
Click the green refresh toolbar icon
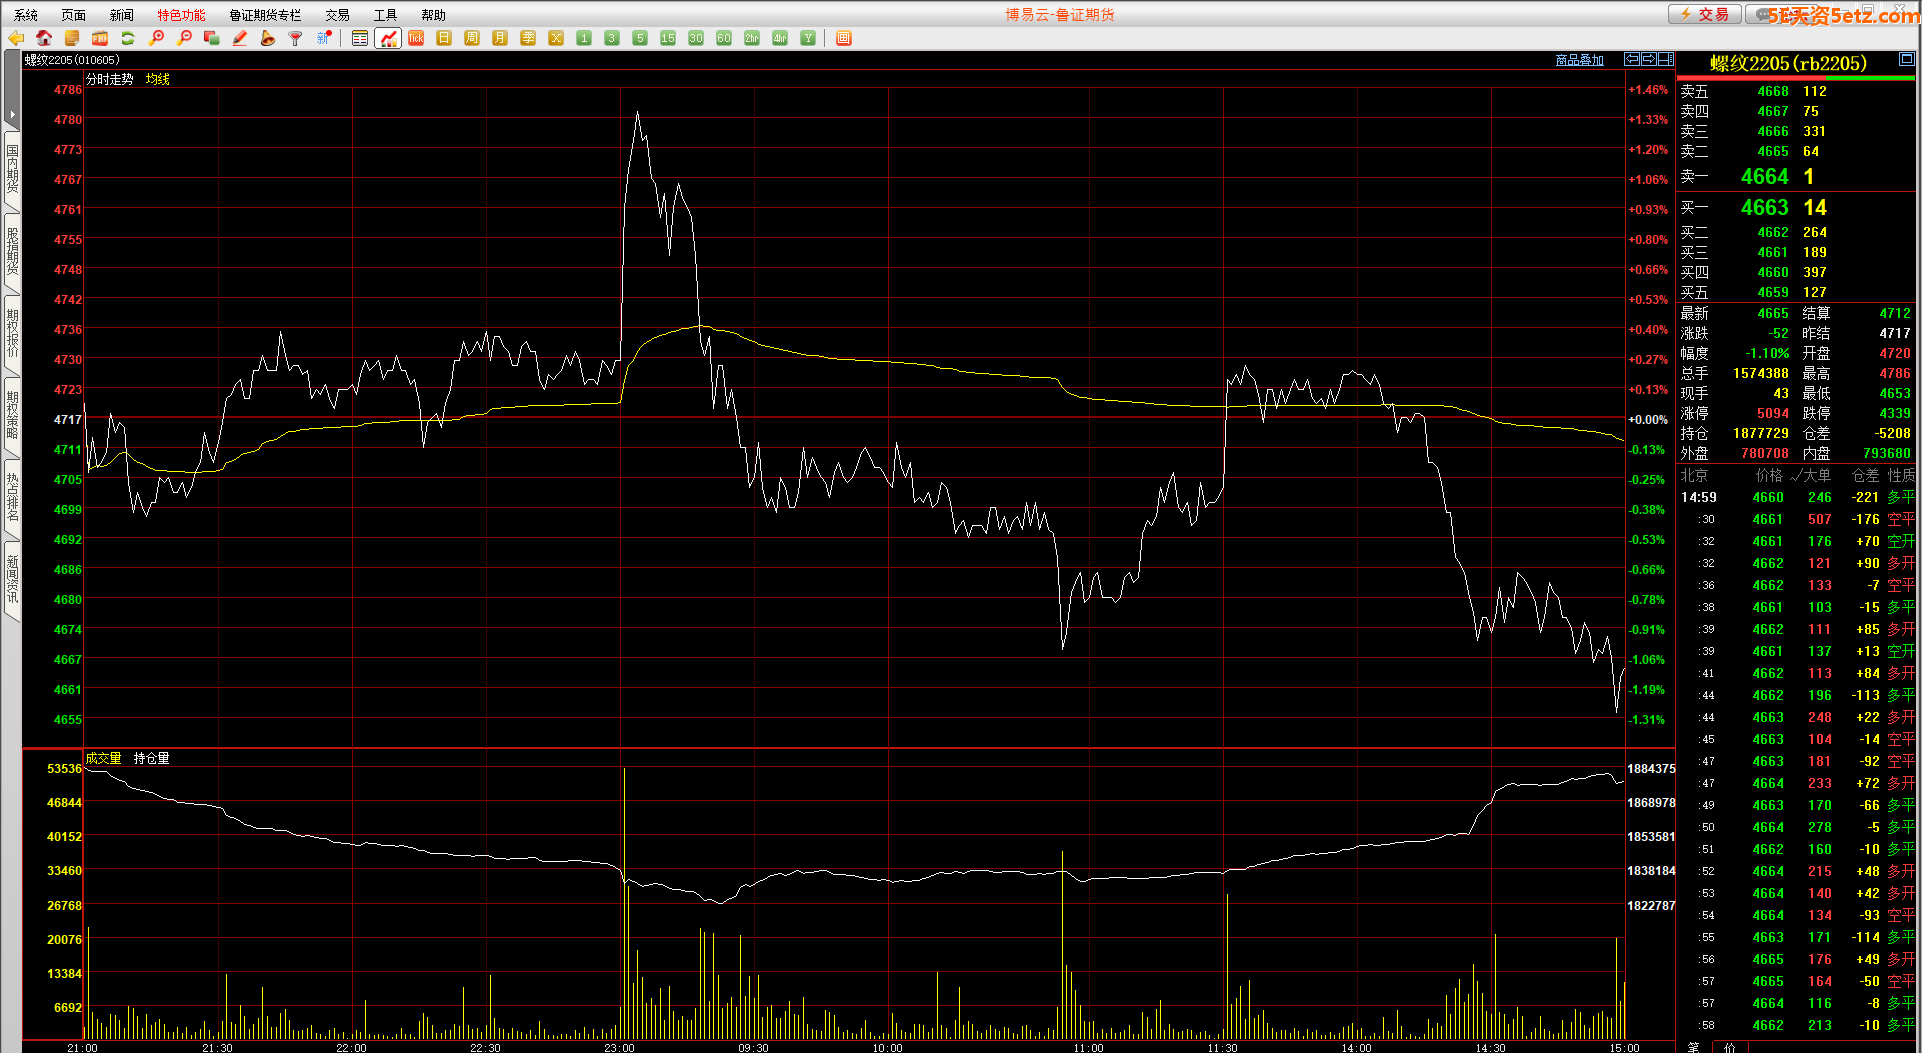[128, 38]
